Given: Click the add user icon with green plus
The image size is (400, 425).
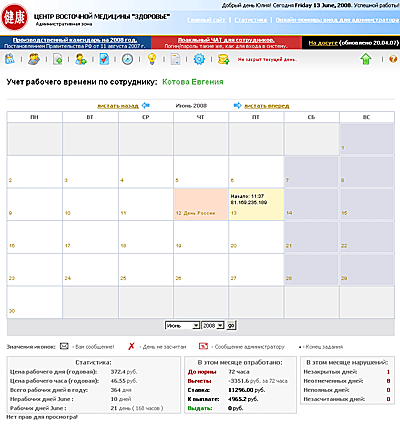Looking at the screenshot, I should [81, 59].
